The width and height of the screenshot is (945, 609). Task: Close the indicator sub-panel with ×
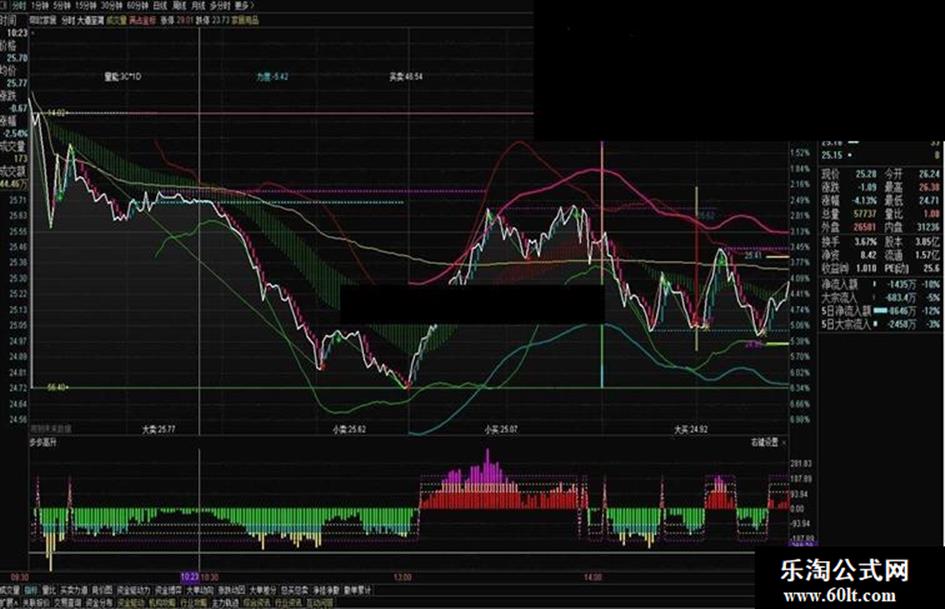(x=783, y=443)
